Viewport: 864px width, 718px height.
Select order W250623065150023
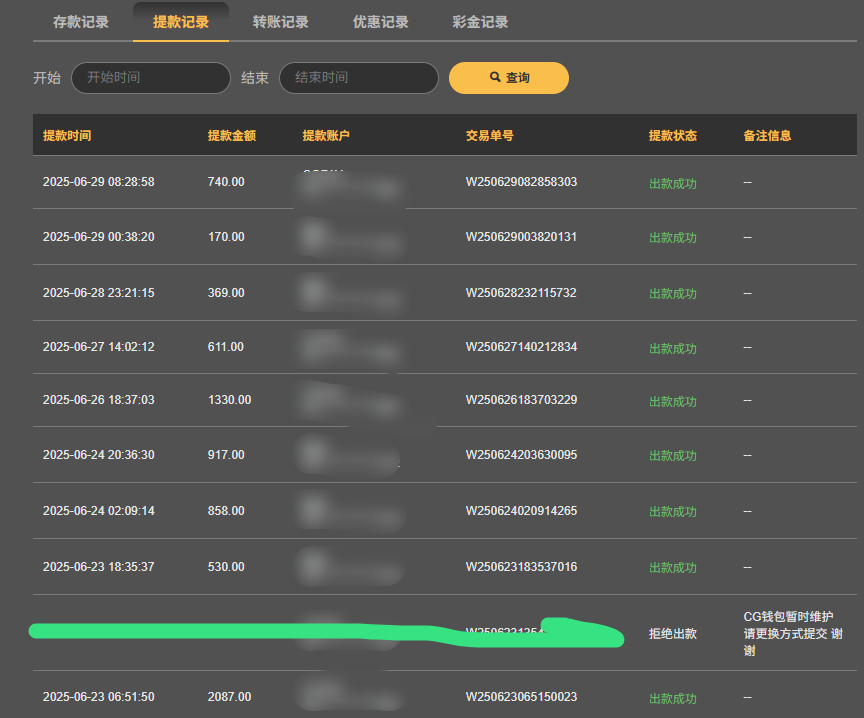tap(521, 697)
